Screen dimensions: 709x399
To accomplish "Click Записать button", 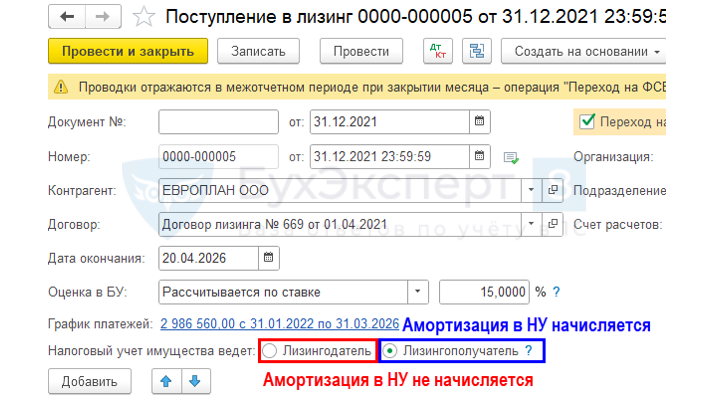I will (x=258, y=51).
